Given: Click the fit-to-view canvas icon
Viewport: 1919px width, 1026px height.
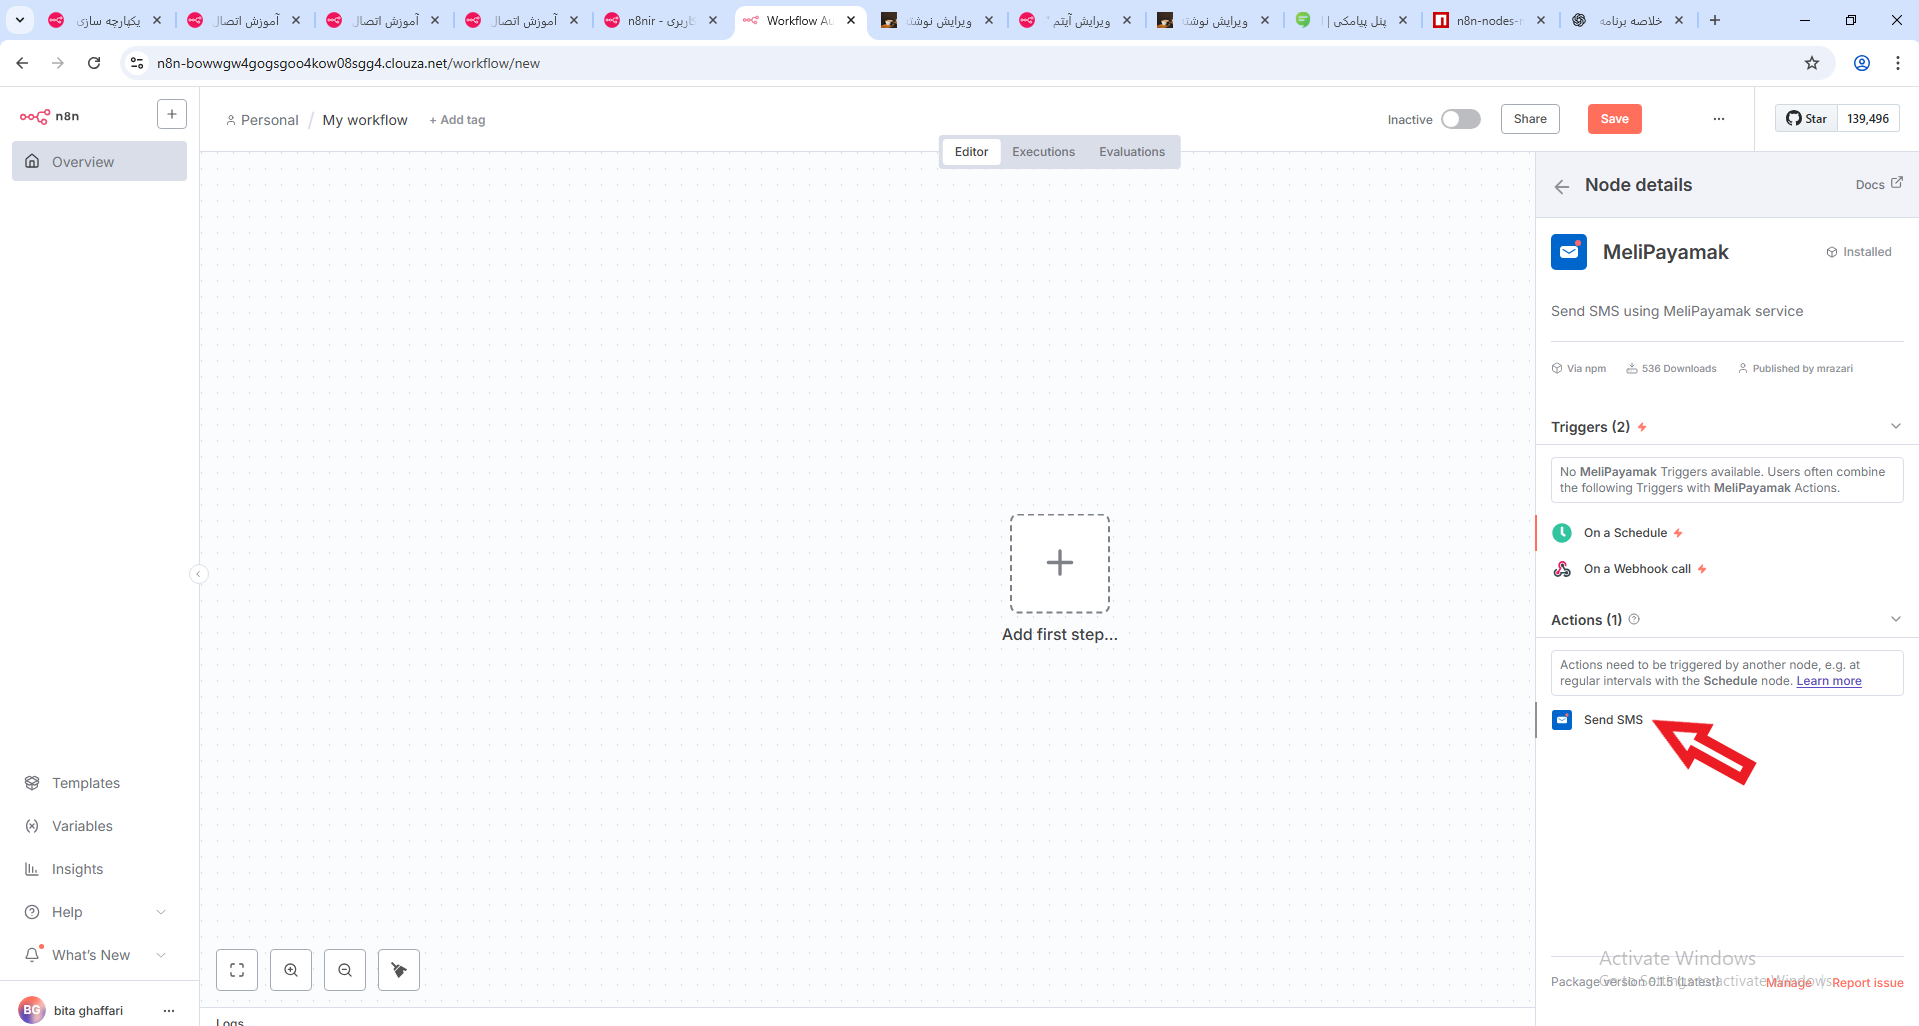Looking at the screenshot, I should [x=237, y=970].
